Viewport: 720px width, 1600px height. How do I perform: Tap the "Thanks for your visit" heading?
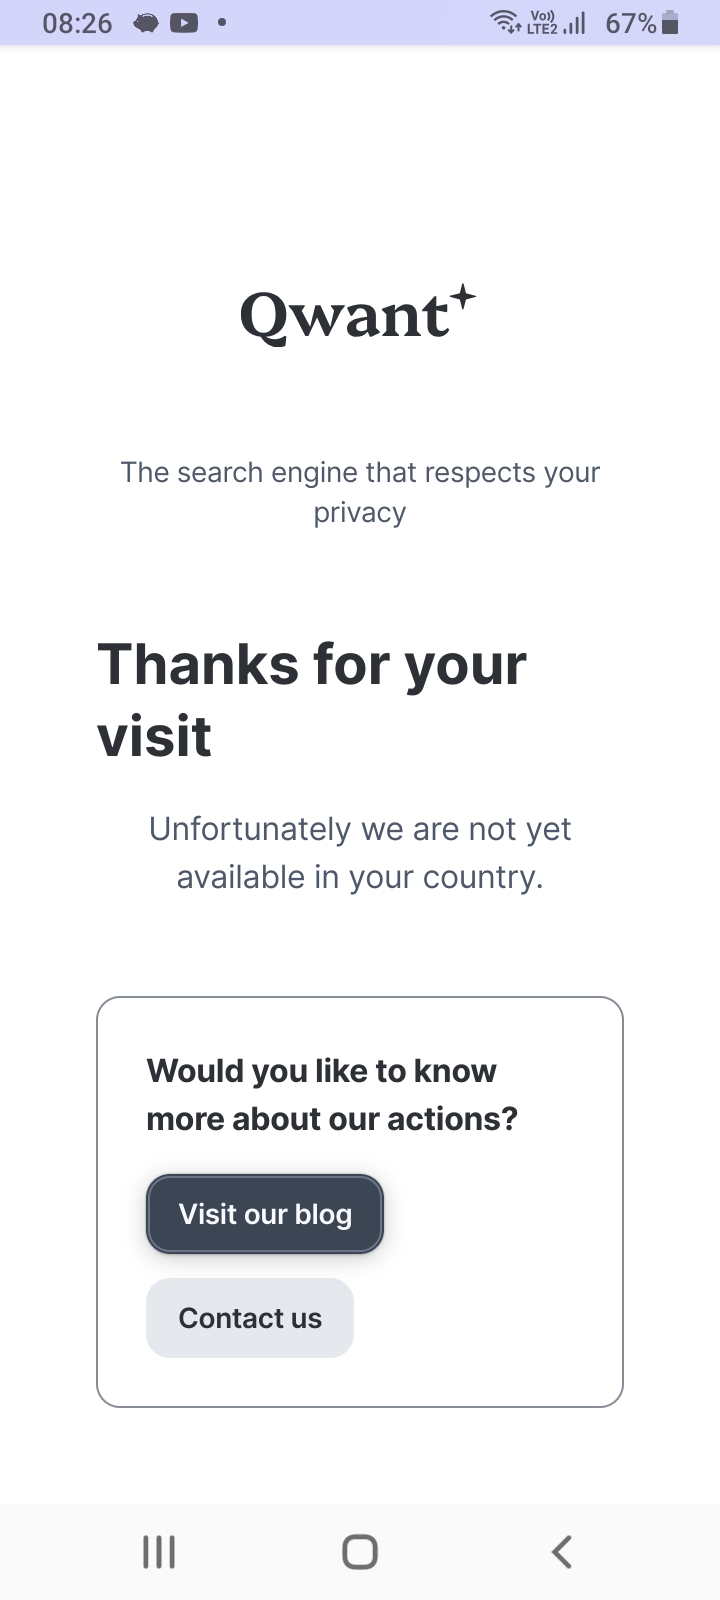(312, 700)
